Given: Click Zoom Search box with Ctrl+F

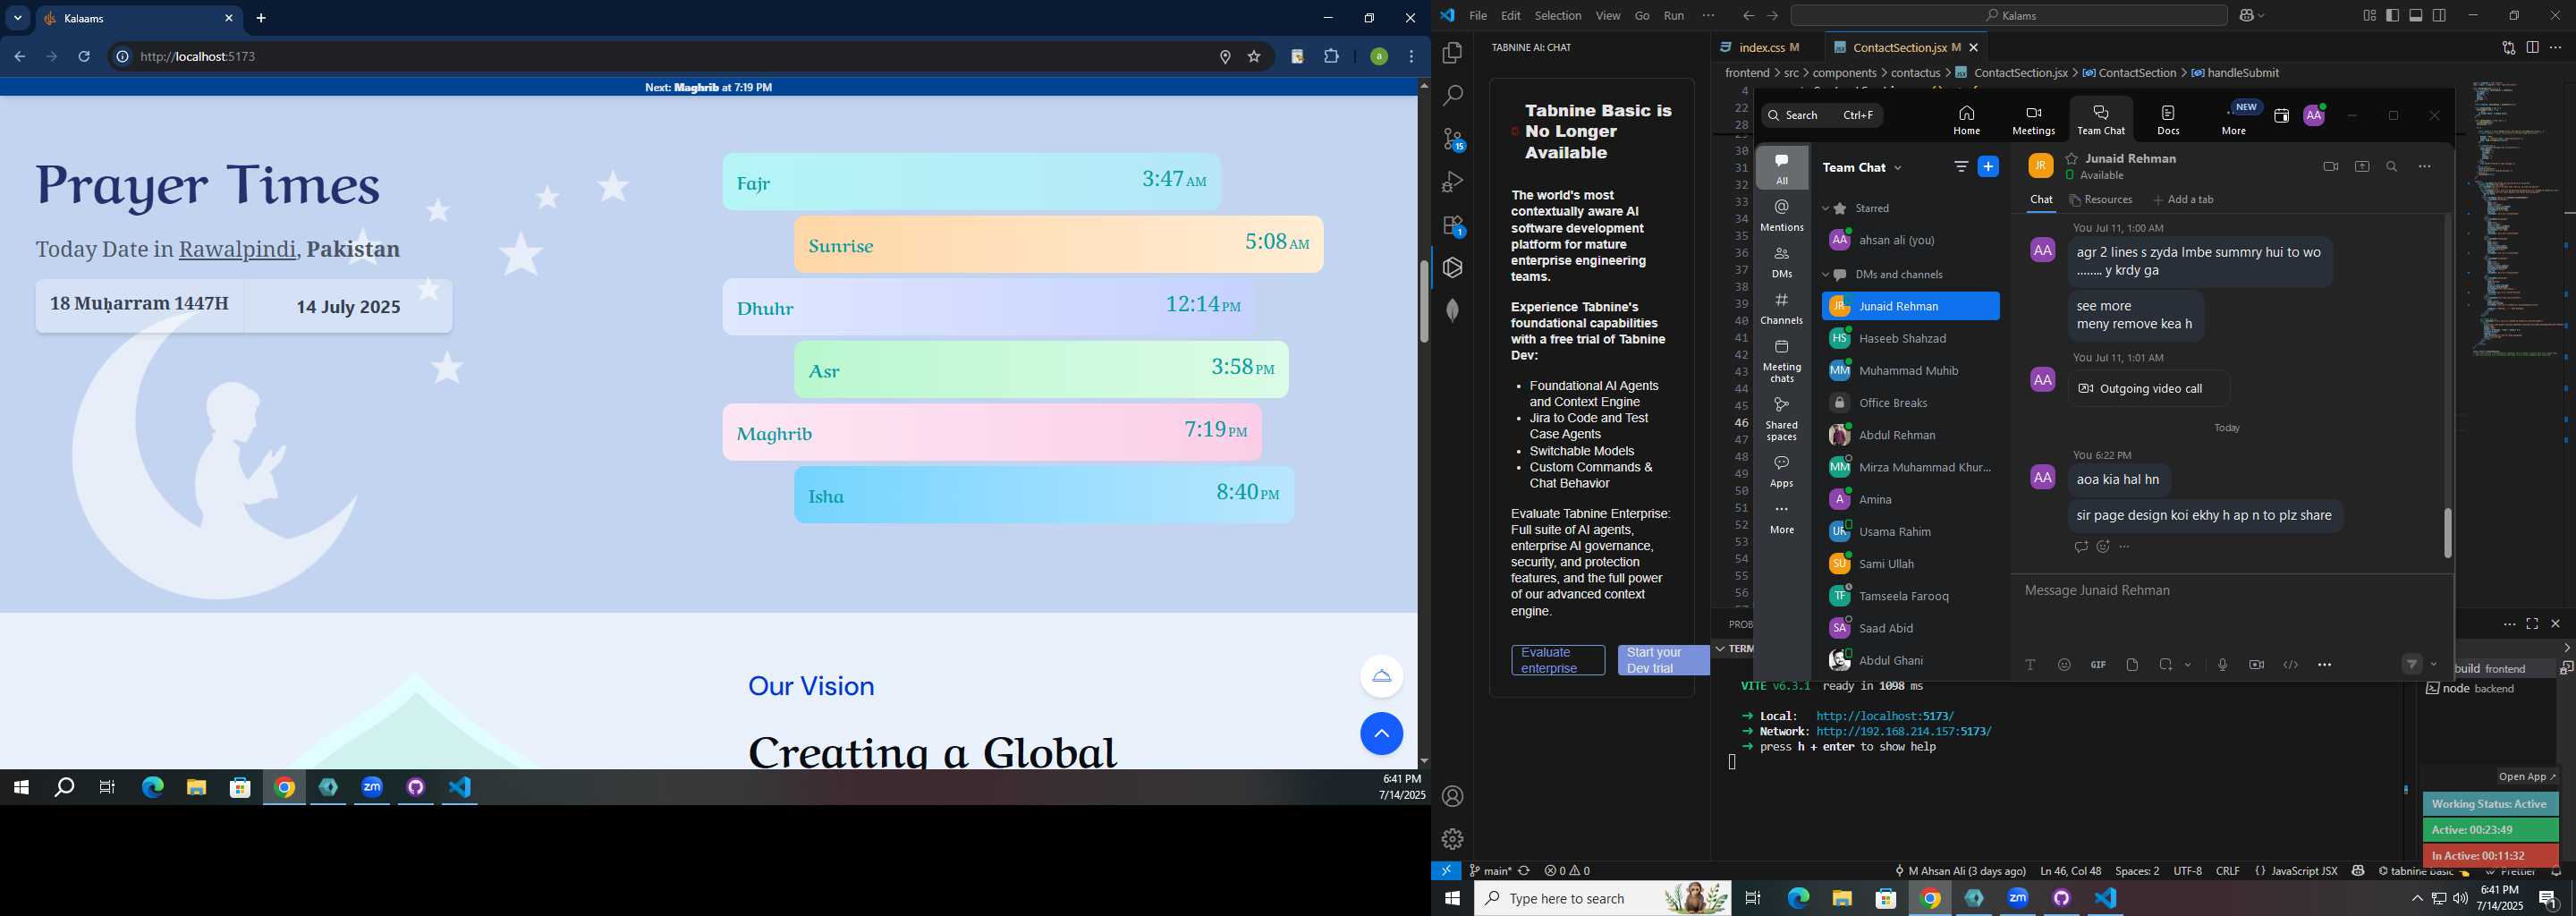Looking at the screenshot, I should (1822, 116).
